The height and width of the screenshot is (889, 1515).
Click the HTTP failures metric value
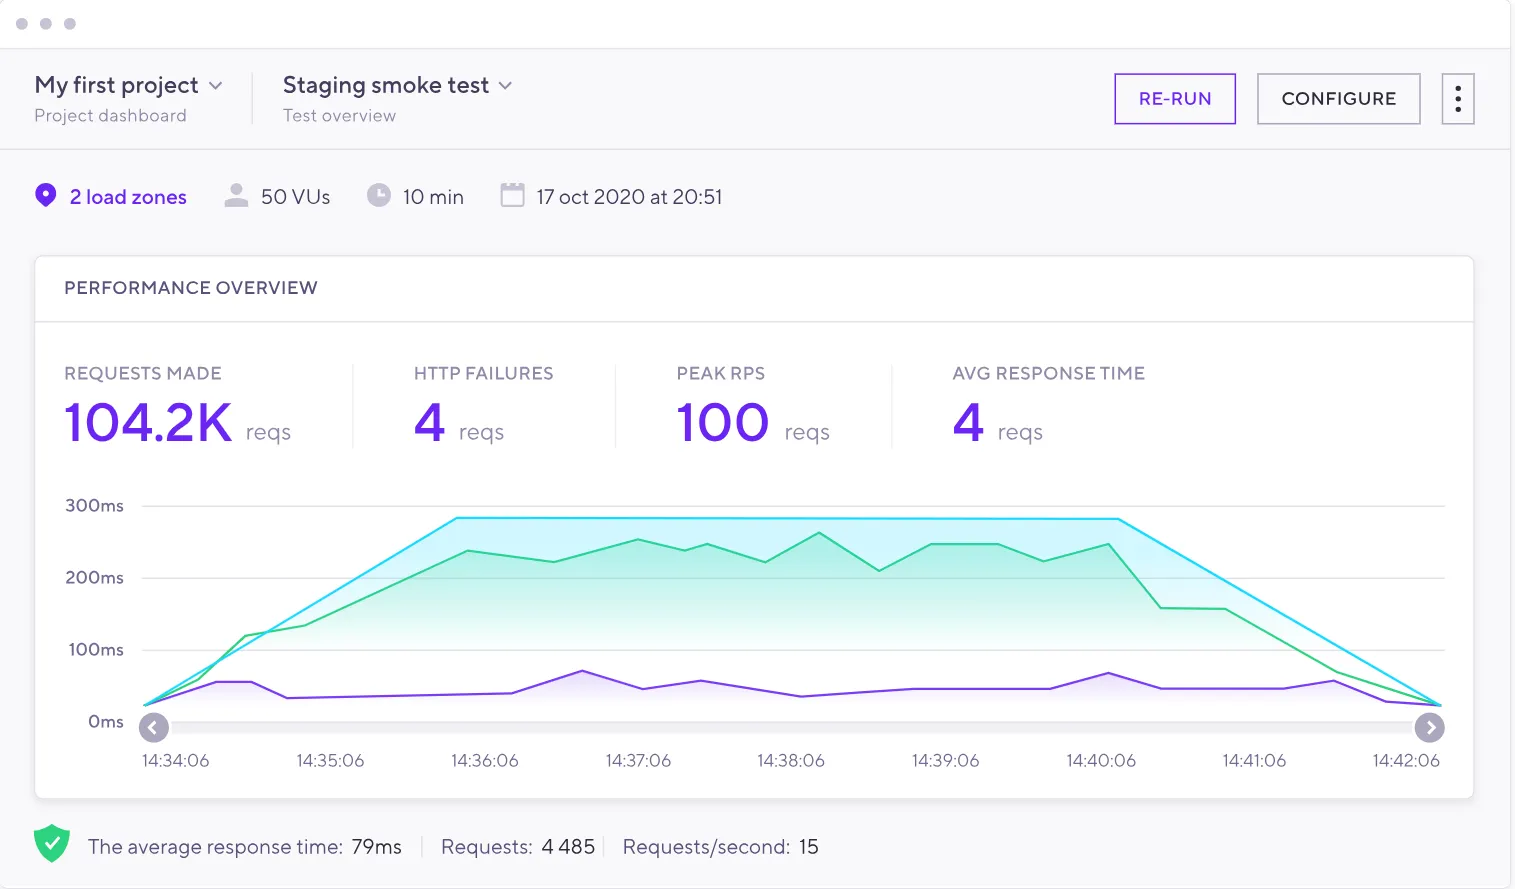(429, 423)
